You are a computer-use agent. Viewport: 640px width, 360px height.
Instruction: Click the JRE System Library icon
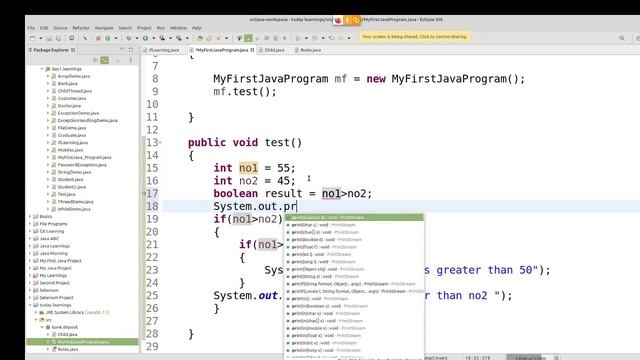[x=41, y=312]
